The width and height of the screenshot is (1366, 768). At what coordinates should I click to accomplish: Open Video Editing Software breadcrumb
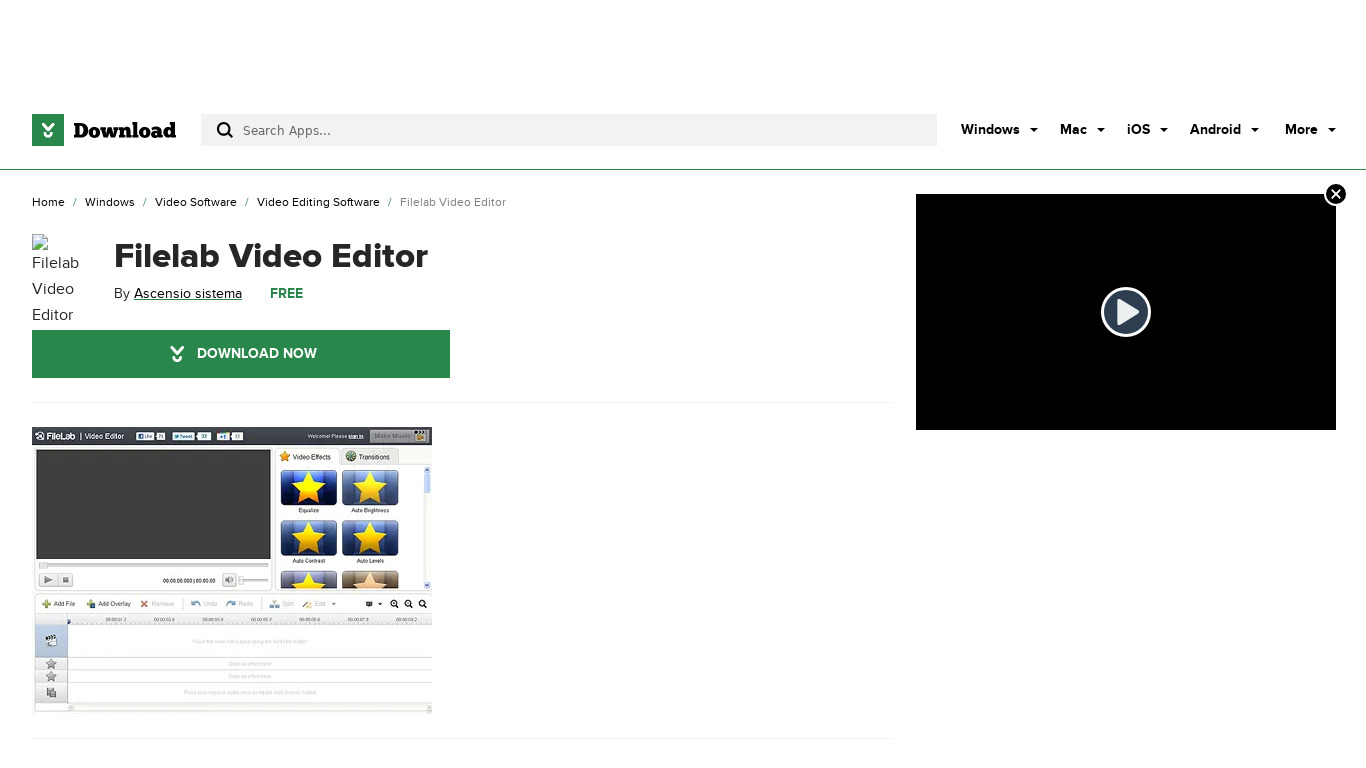[318, 202]
